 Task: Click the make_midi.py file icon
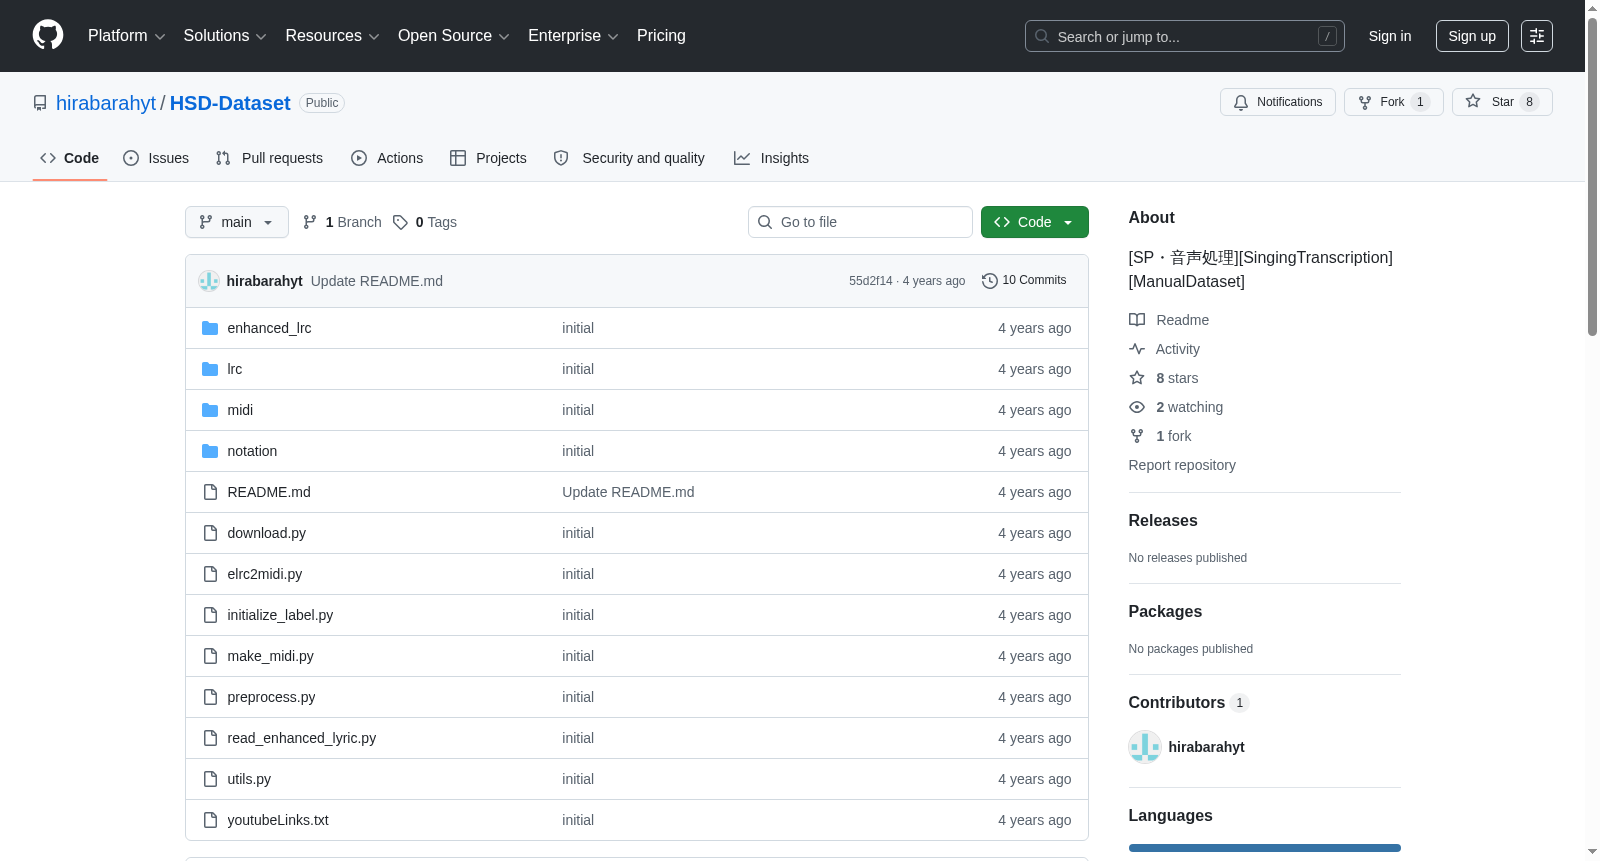[210, 656]
